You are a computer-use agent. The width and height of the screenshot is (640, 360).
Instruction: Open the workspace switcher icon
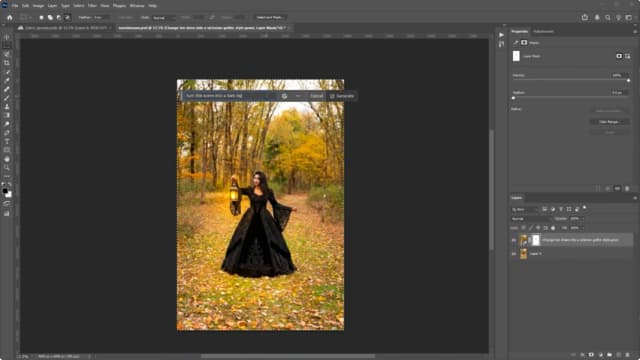pyautogui.click(x=629, y=18)
